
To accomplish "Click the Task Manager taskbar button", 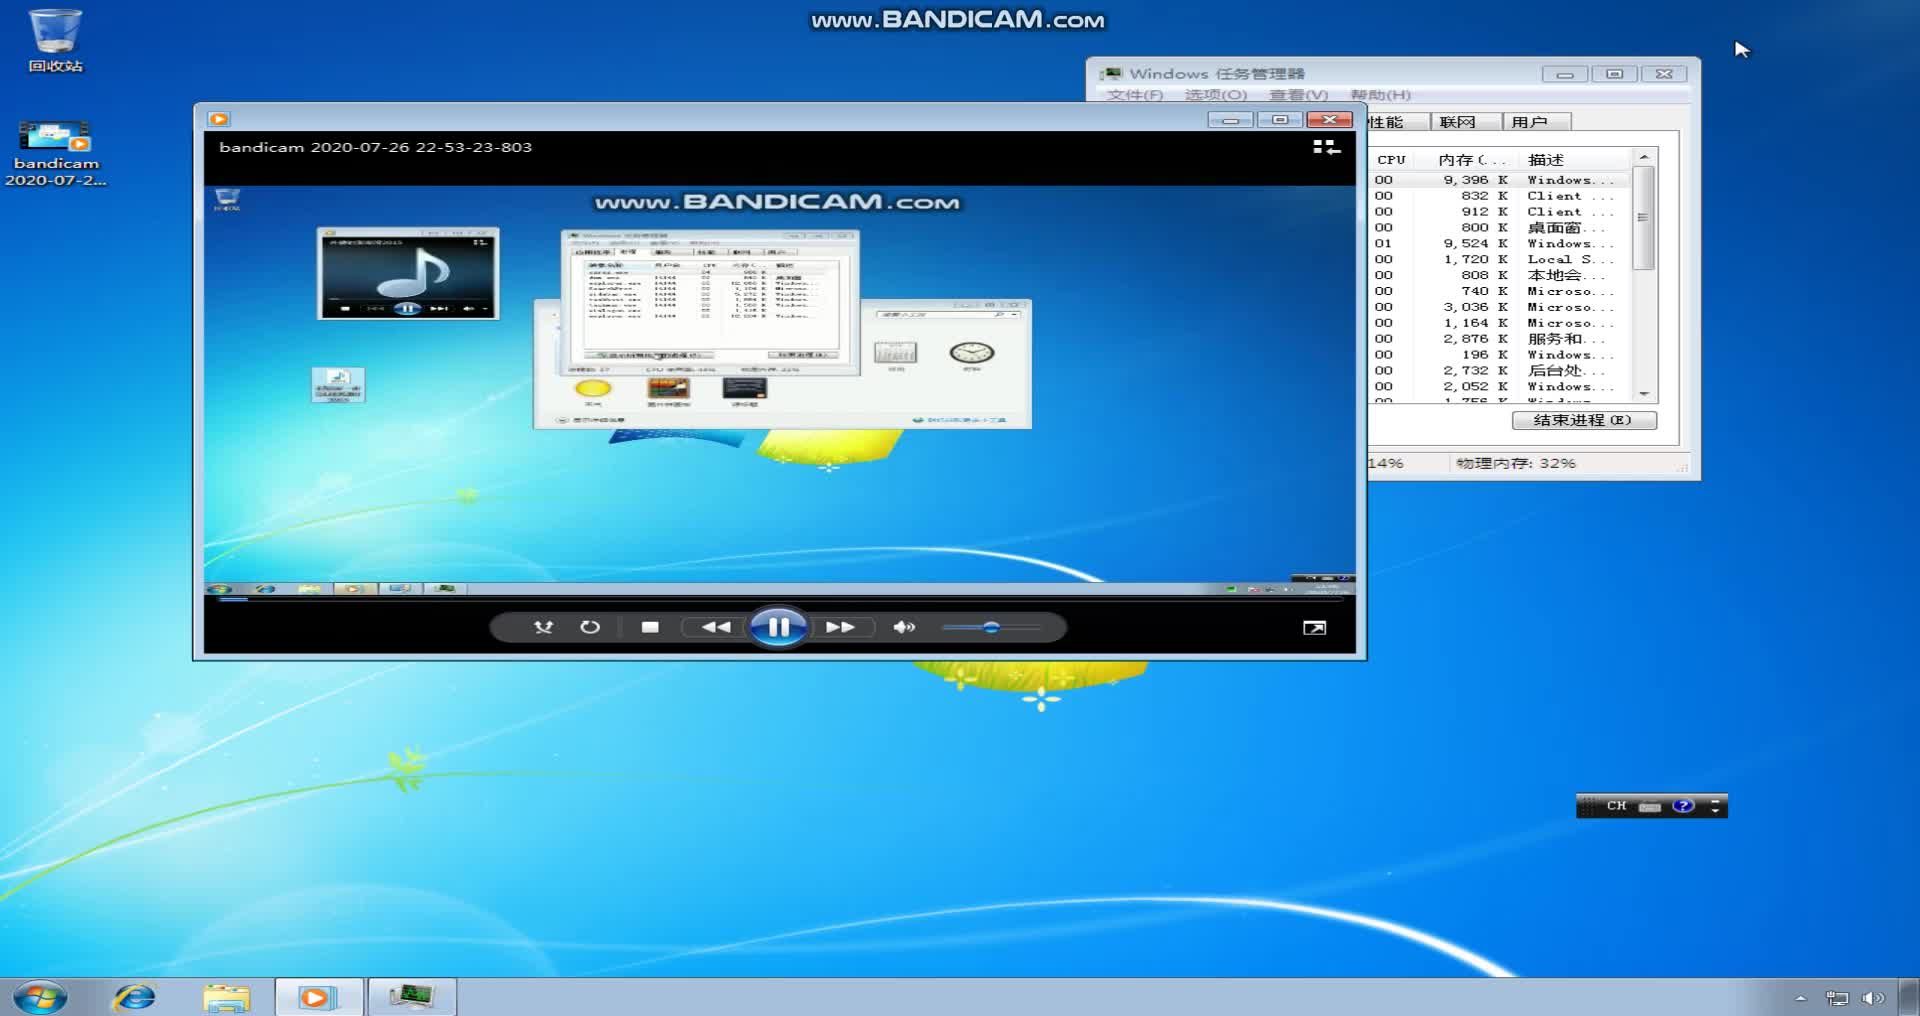I will [x=412, y=997].
